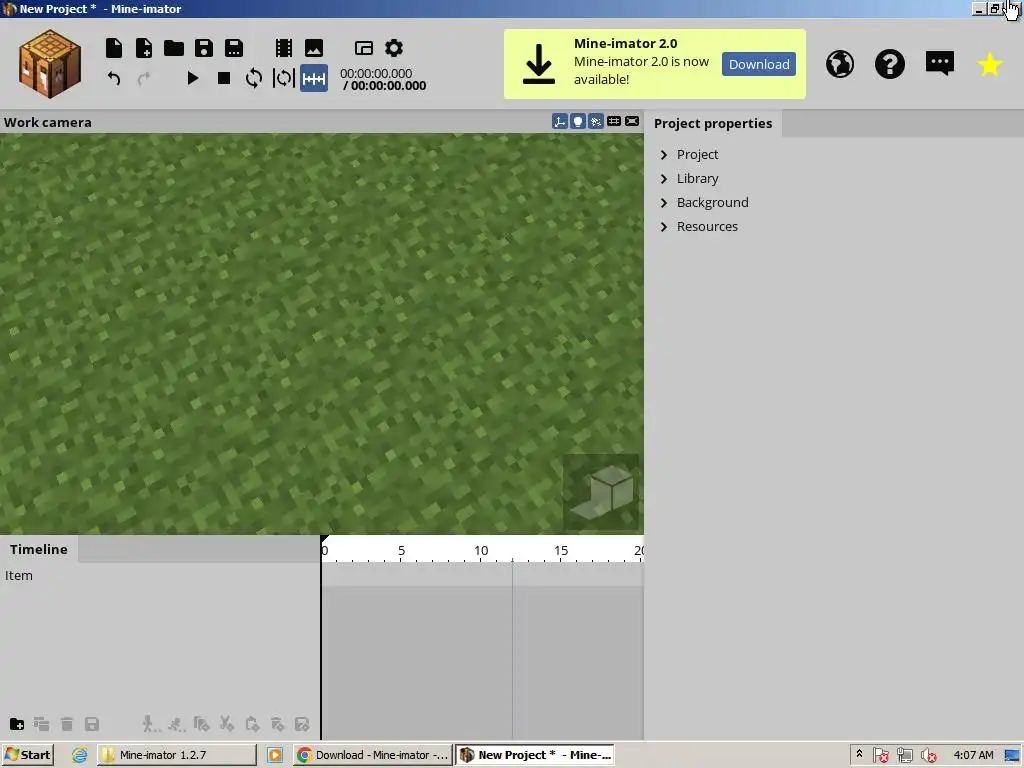
Task: Click the Item column header
Action: [x=18, y=575]
